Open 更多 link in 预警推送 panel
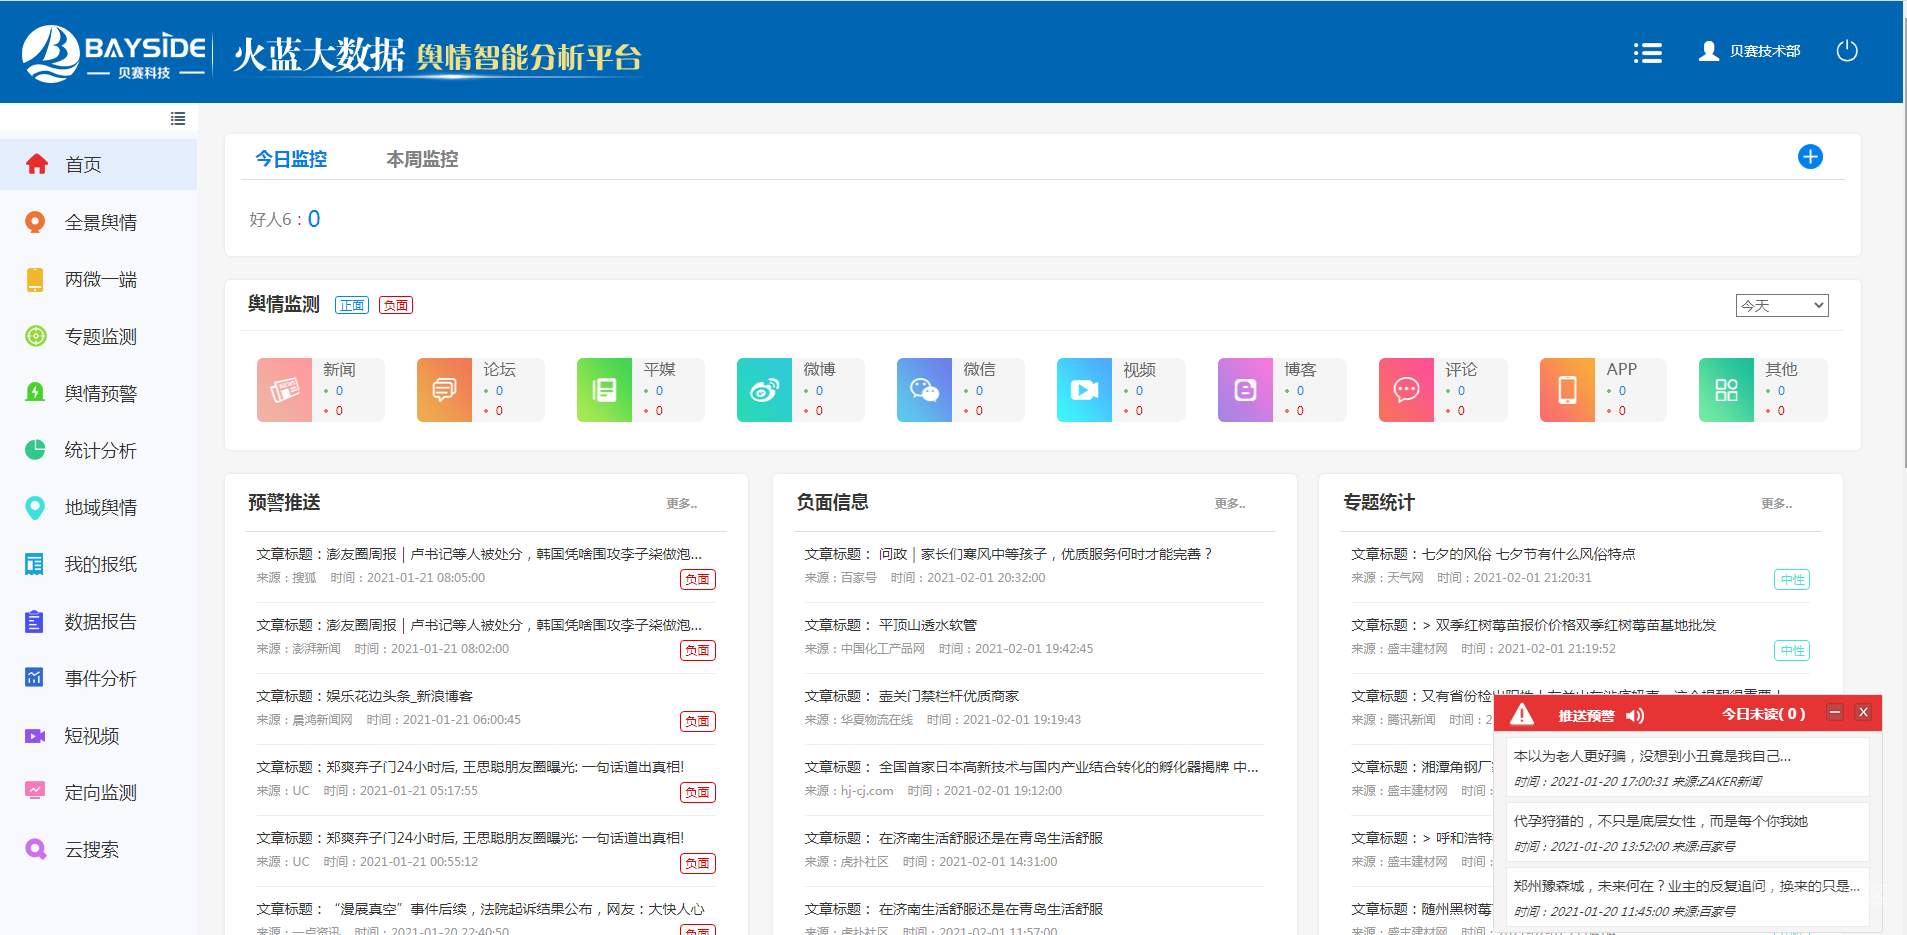 coord(682,503)
